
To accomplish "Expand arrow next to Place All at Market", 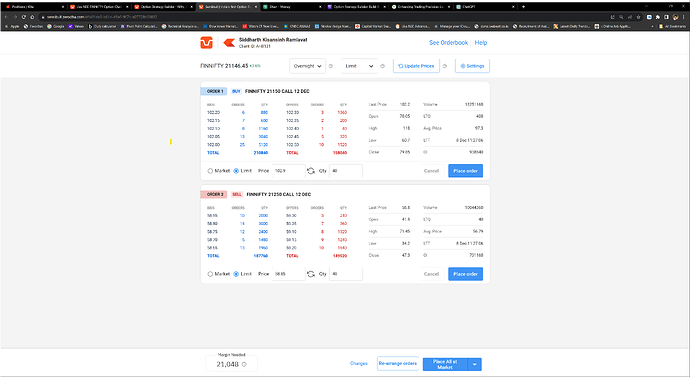I will click(474, 364).
